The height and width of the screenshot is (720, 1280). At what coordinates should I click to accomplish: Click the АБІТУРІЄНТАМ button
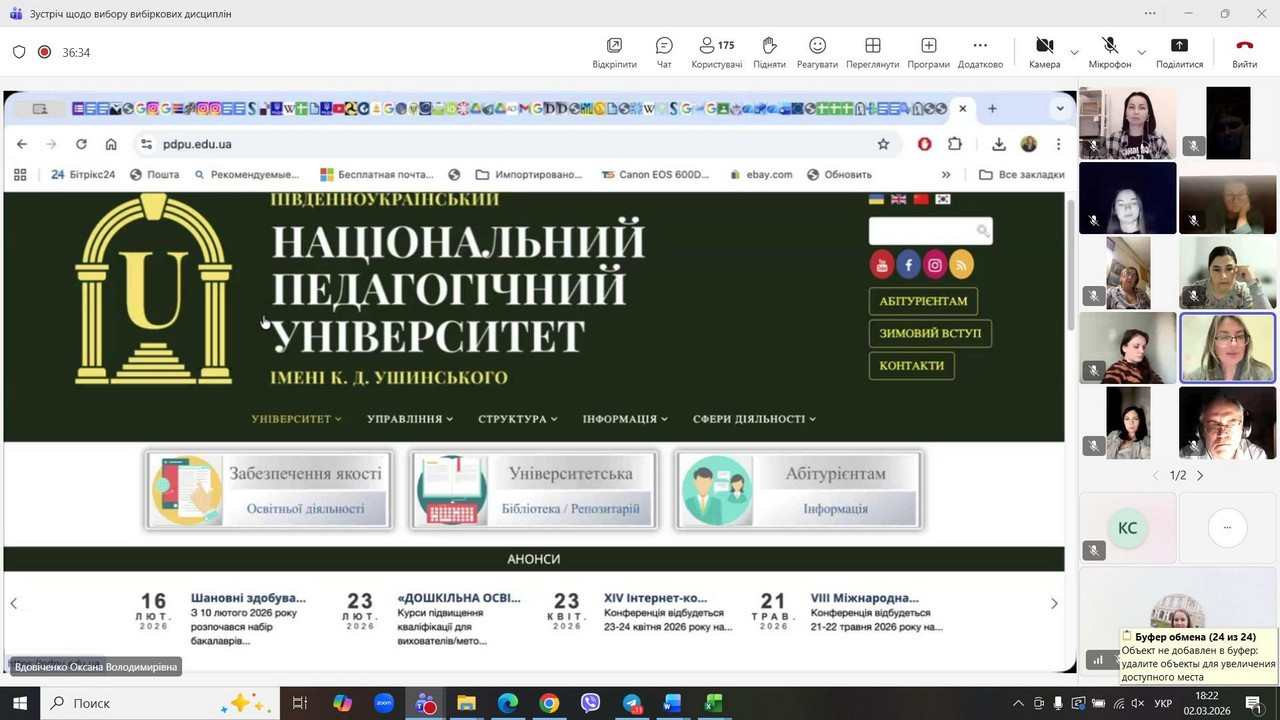point(923,301)
